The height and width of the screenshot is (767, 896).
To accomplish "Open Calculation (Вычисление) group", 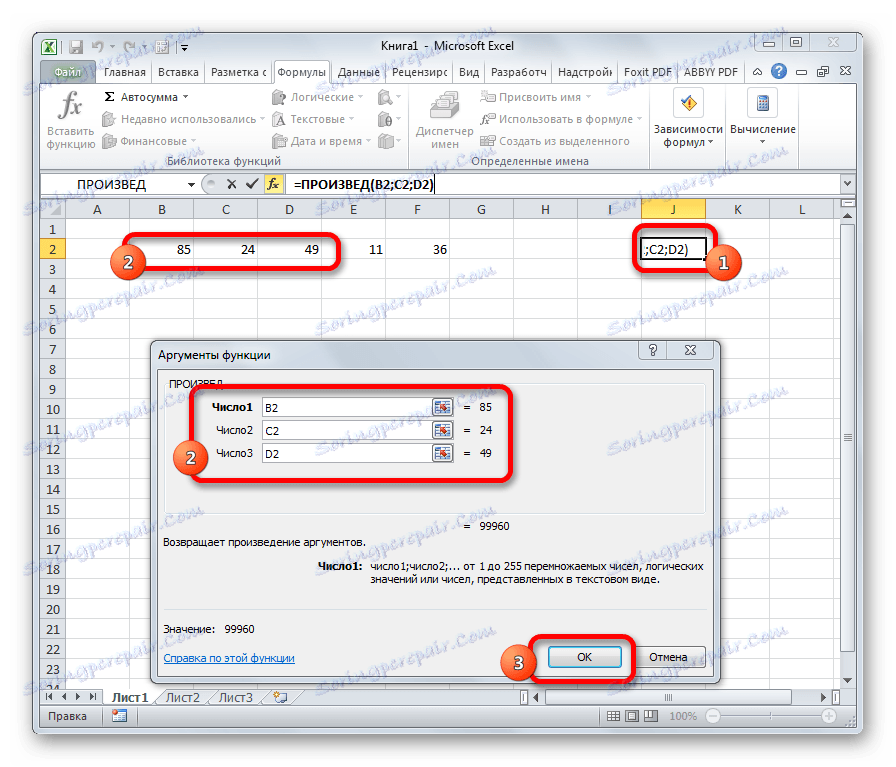I will coord(763,119).
